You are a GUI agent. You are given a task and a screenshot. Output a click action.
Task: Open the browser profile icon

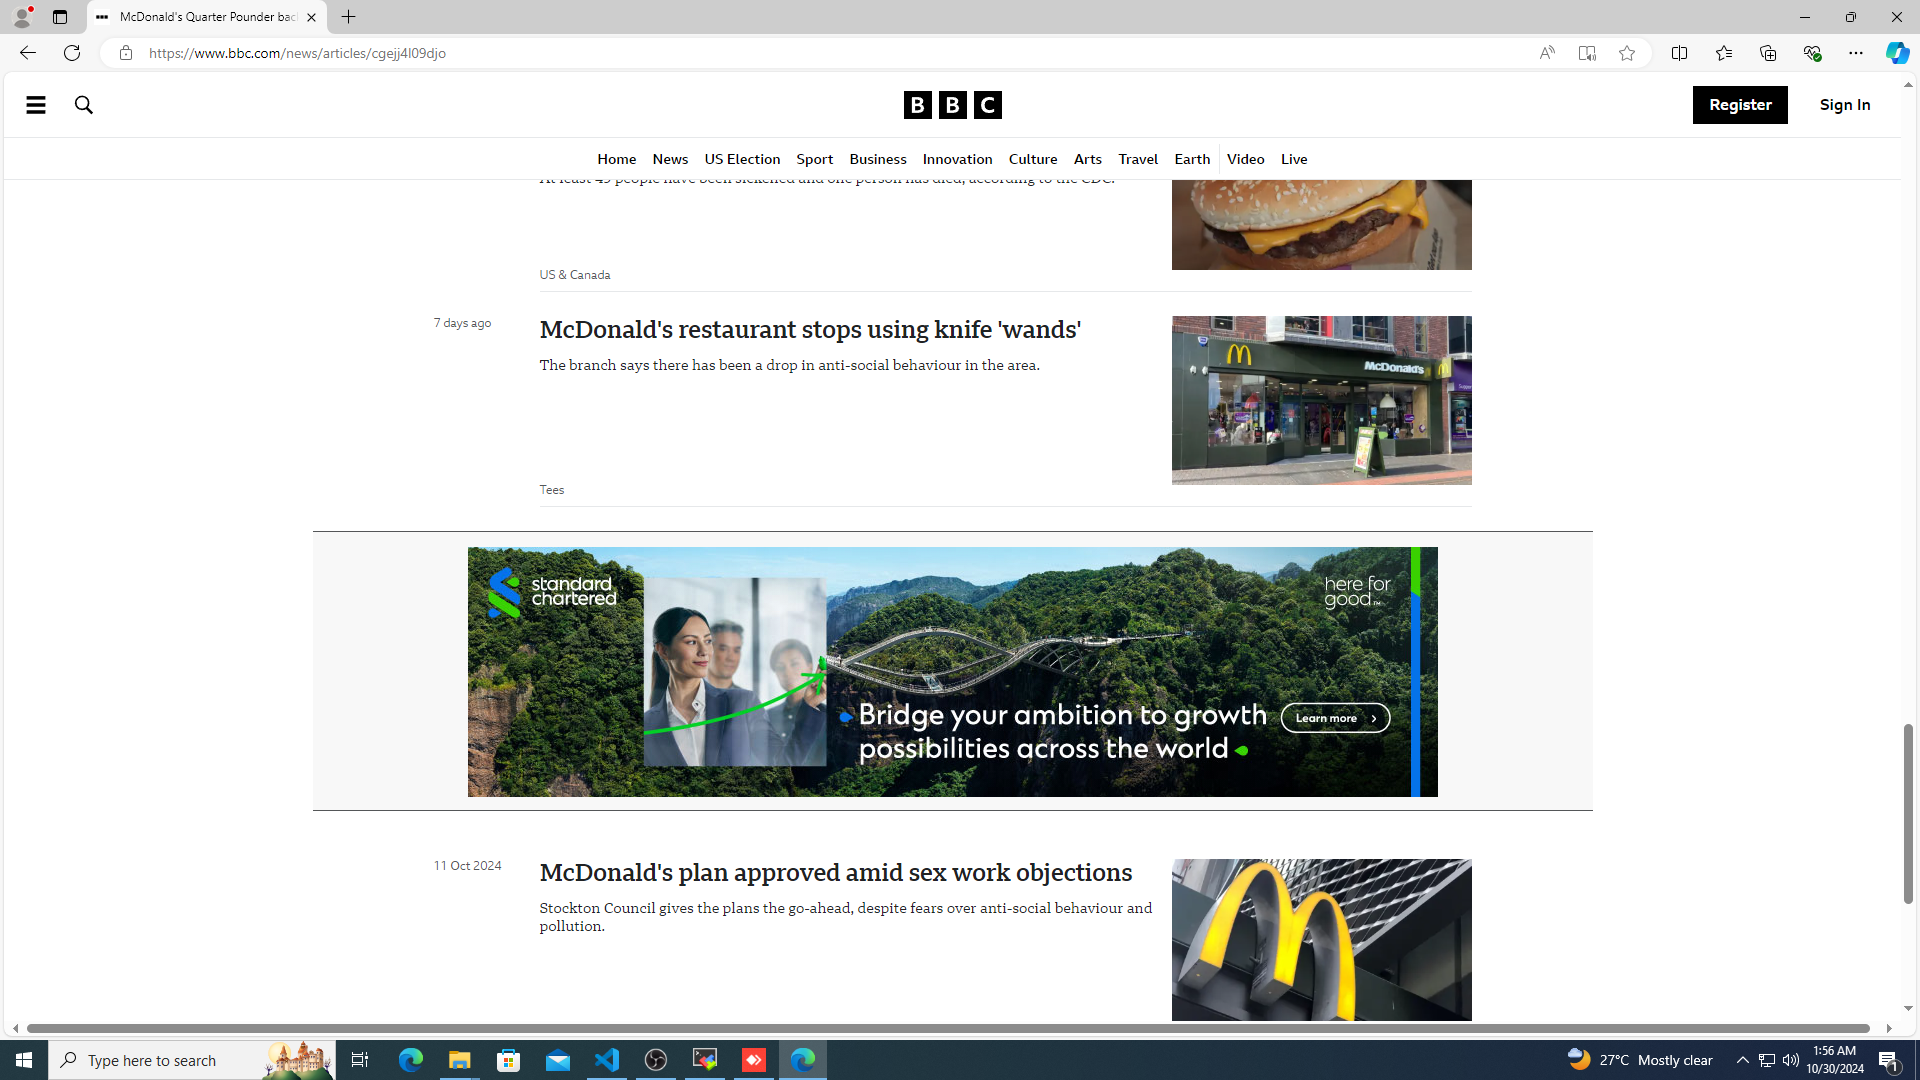[x=21, y=17]
